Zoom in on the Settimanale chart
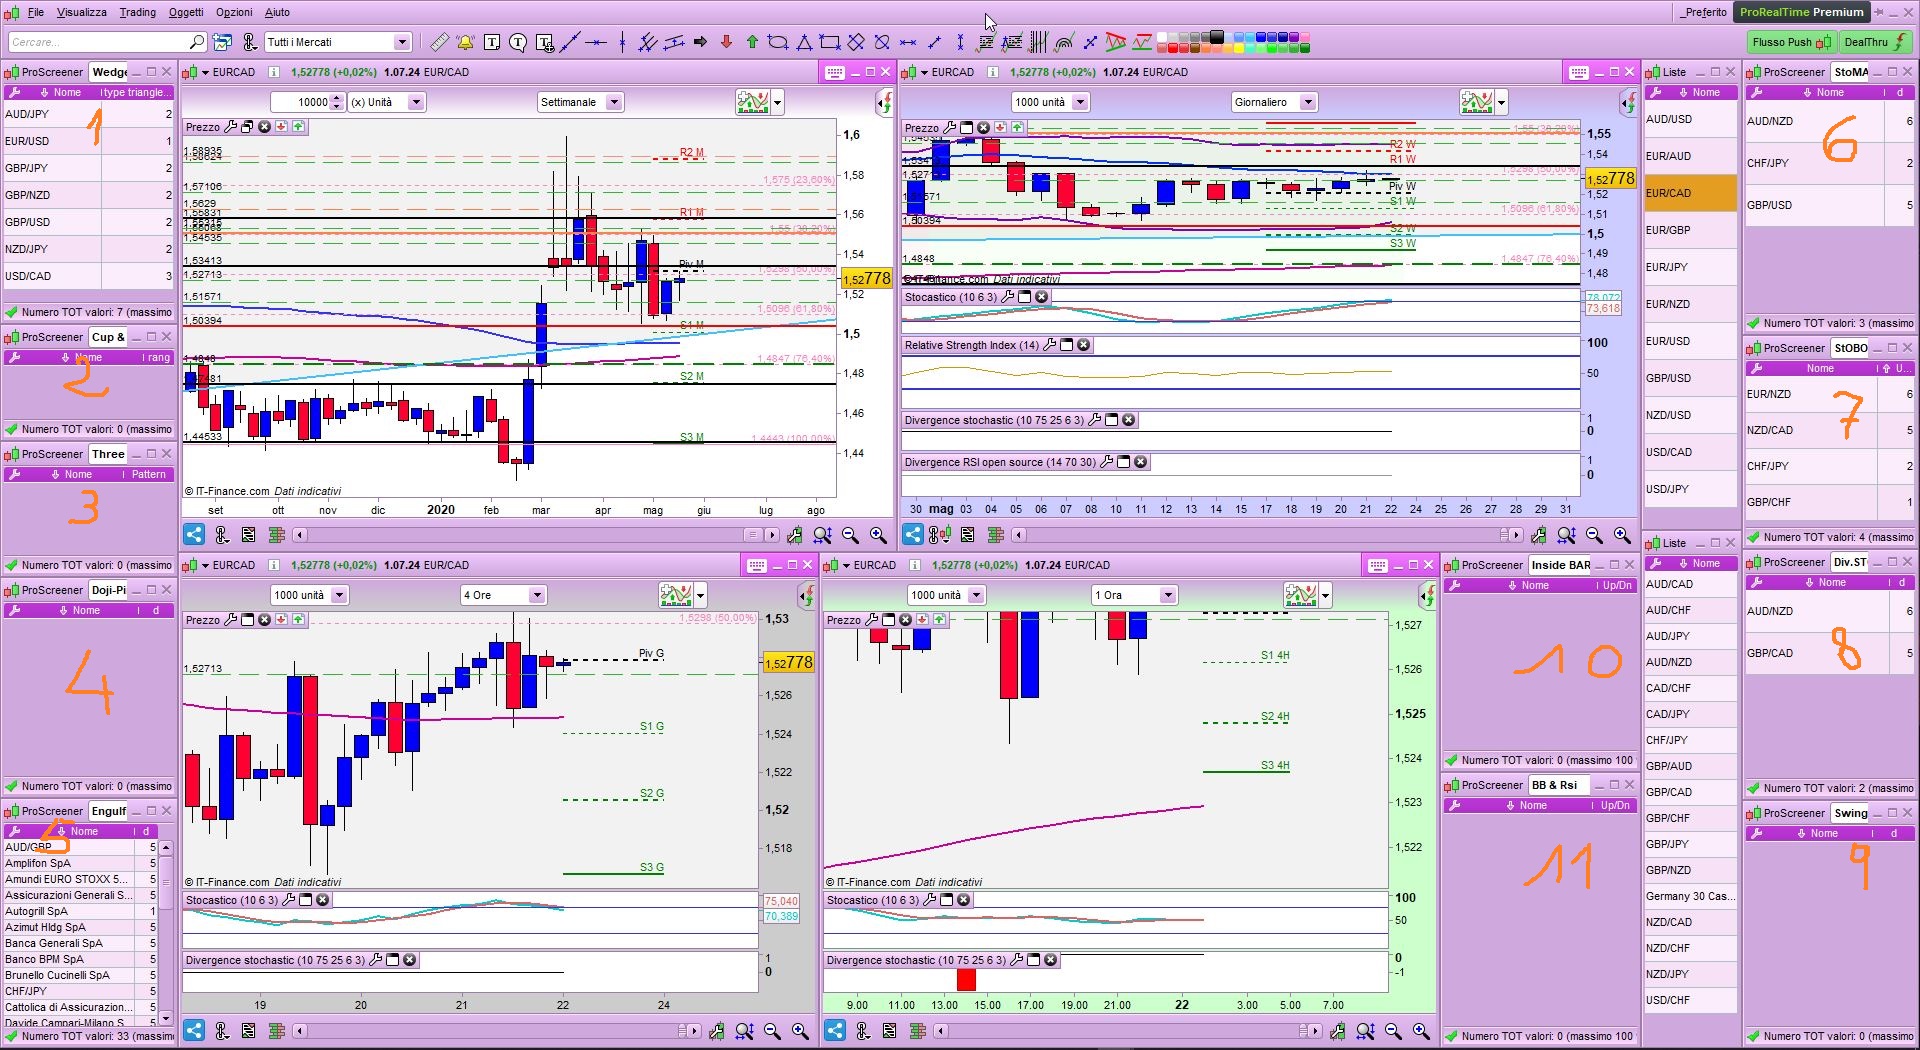The image size is (1920, 1050). (878, 535)
